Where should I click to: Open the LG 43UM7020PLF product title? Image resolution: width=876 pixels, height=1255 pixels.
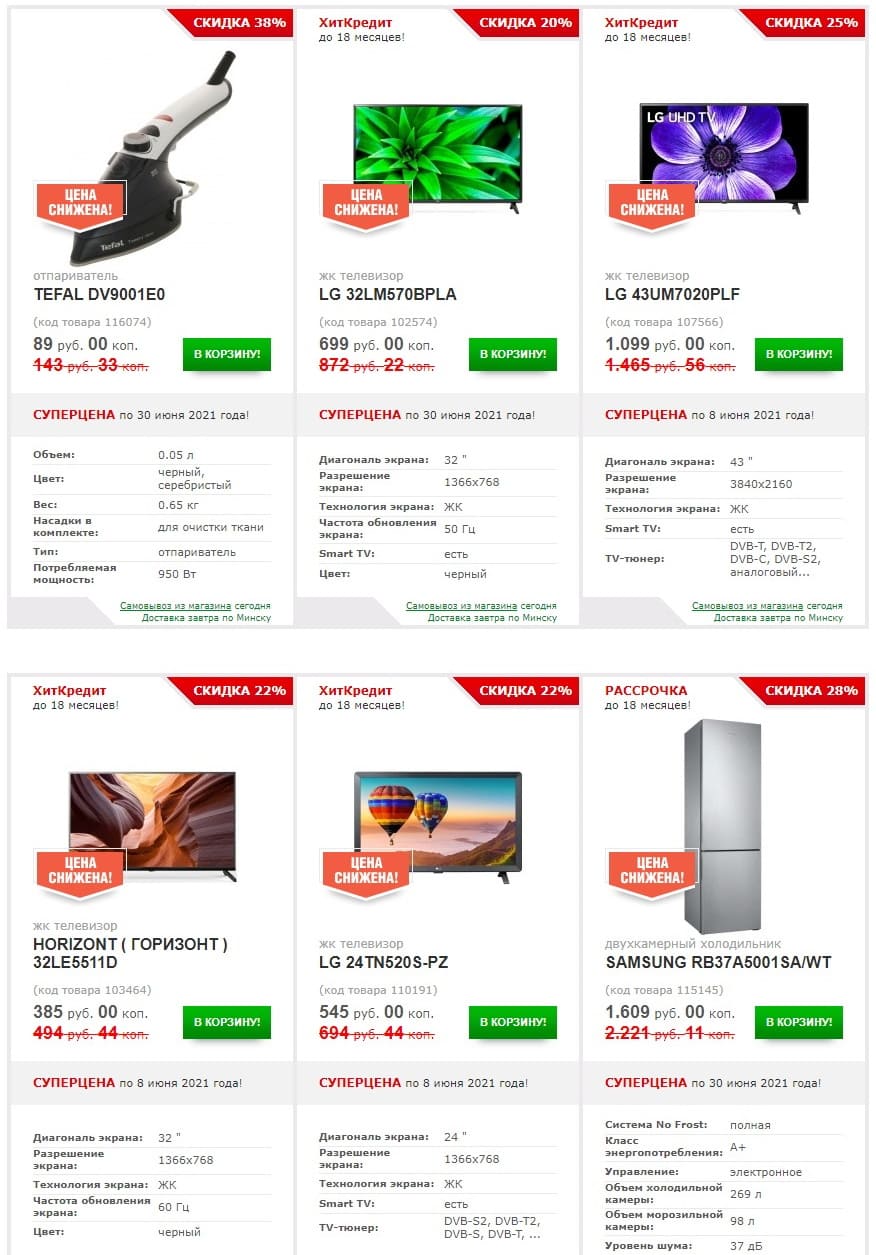click(x=672, y=294)
